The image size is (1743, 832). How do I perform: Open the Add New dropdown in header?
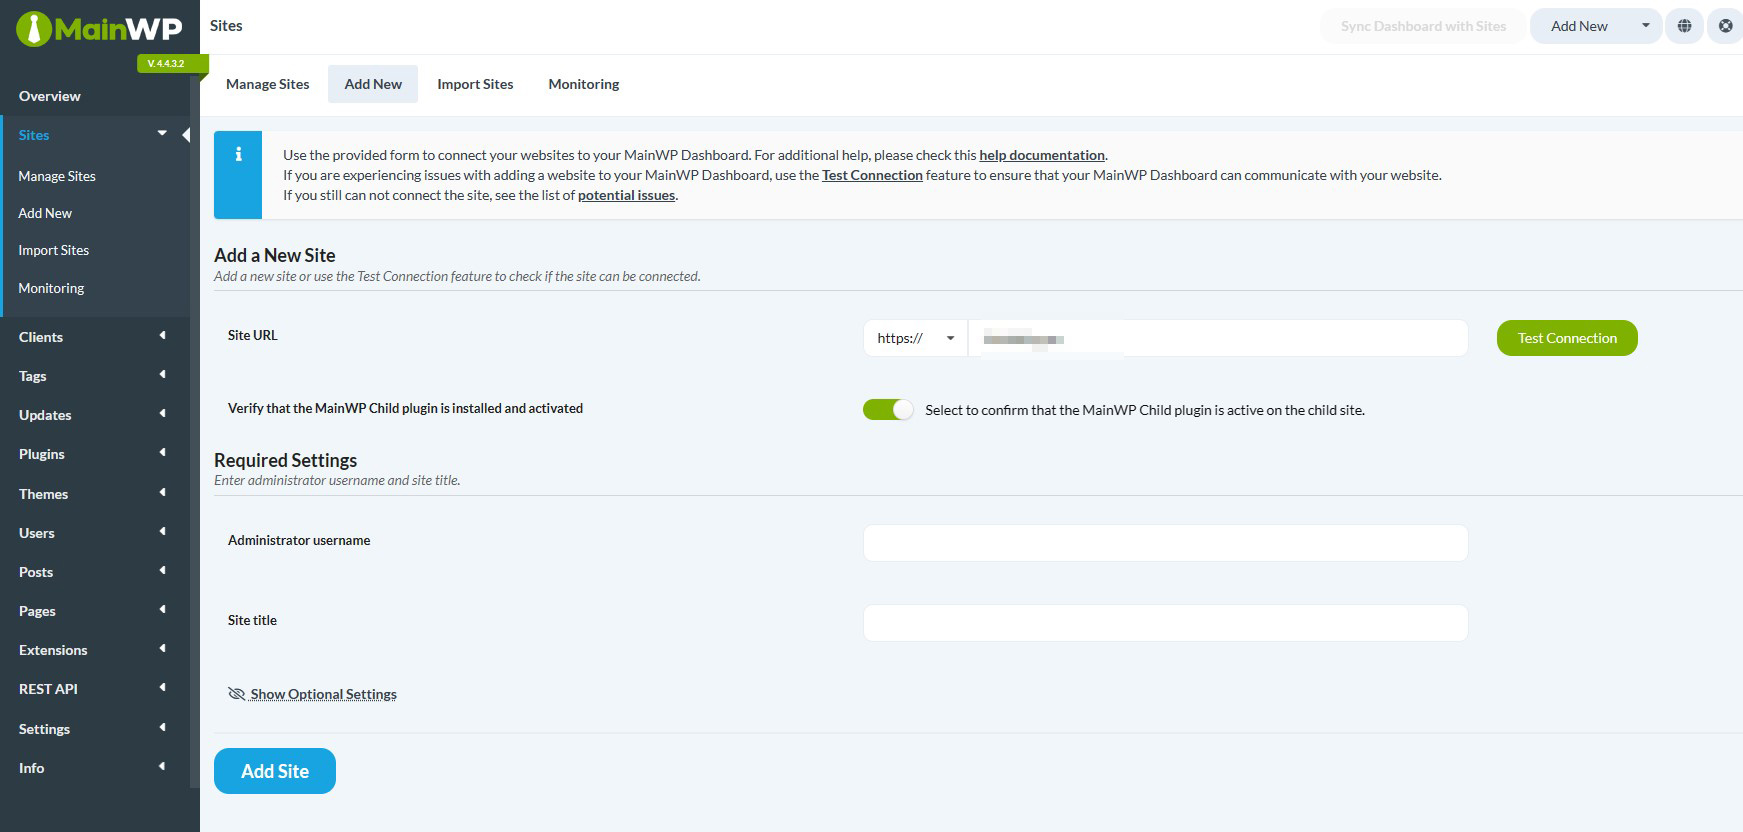point(1645,26)
